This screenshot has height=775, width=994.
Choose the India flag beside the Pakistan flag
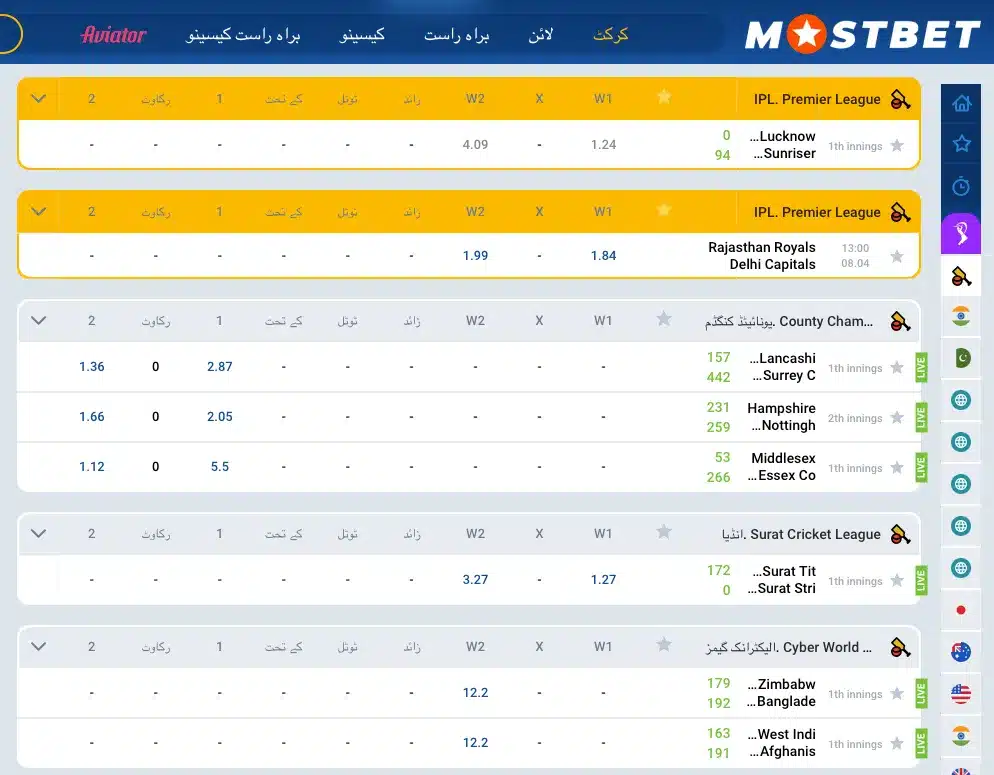961,316
